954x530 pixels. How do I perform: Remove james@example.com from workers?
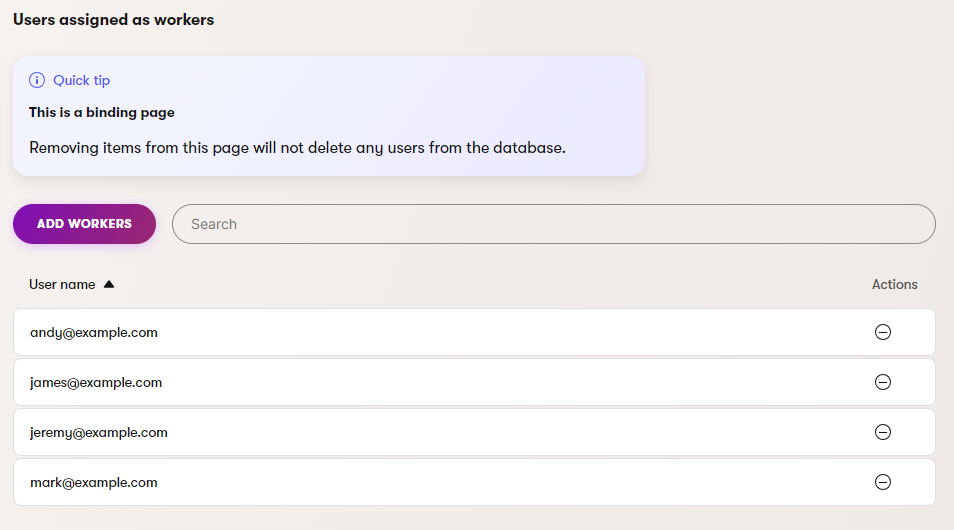click(883, 382)
